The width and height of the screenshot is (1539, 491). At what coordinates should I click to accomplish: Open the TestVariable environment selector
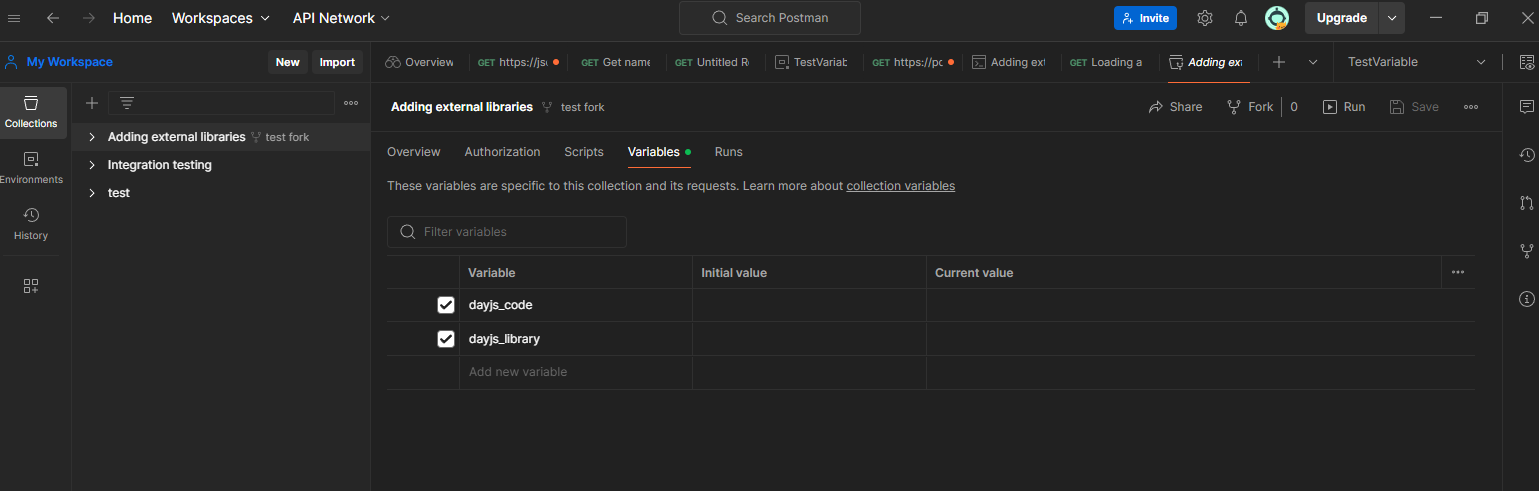coord(1417,62)
